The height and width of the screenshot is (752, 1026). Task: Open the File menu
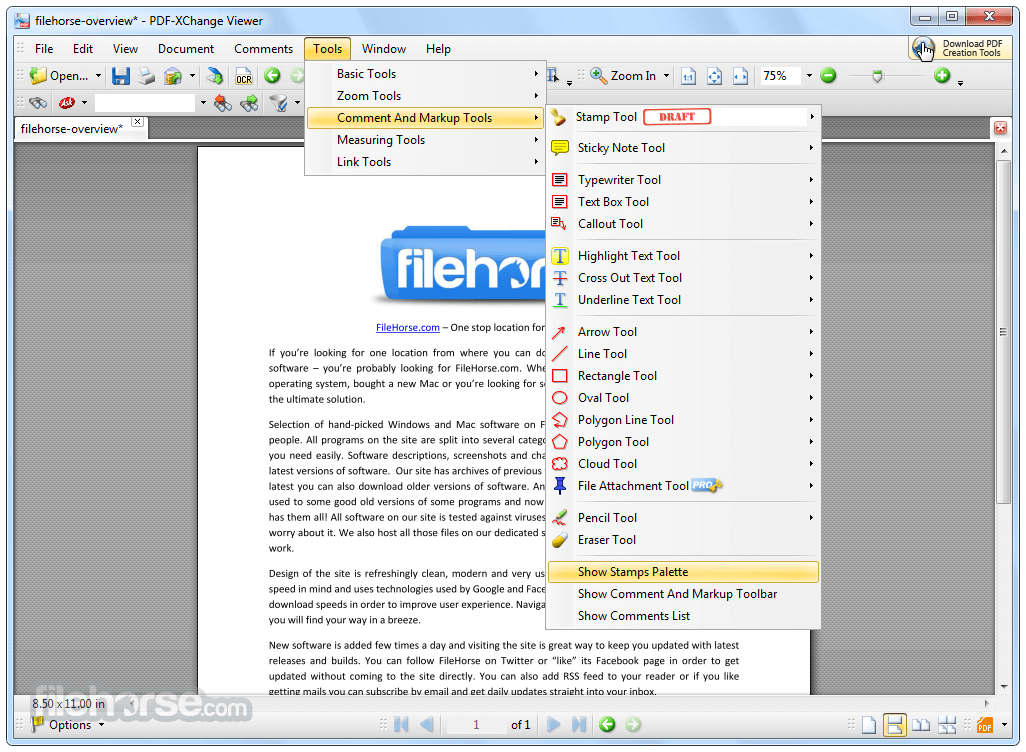point(44,49)
